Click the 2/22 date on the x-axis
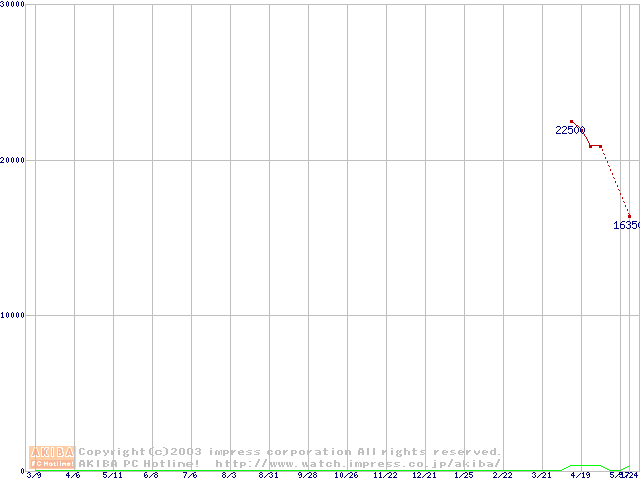 tap(502, 476)
